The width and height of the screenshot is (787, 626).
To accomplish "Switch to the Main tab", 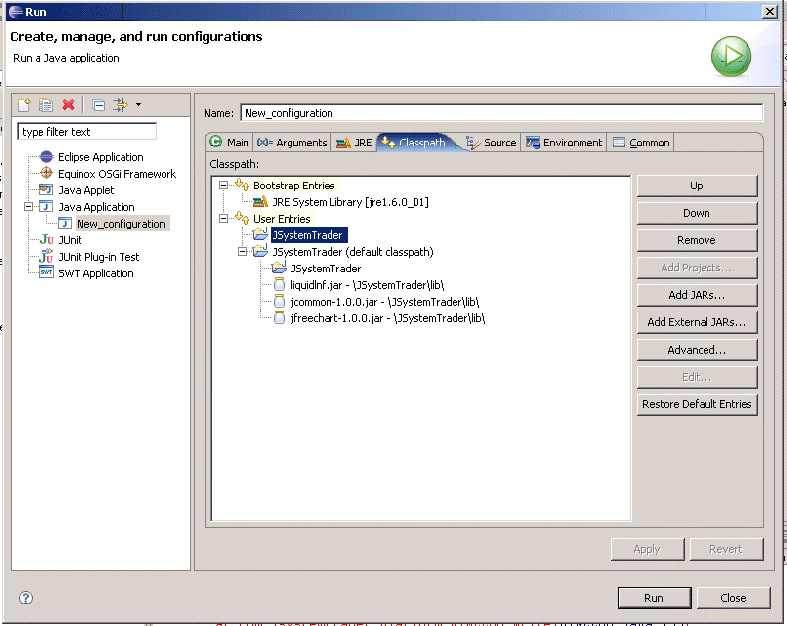I will [229, 142].
